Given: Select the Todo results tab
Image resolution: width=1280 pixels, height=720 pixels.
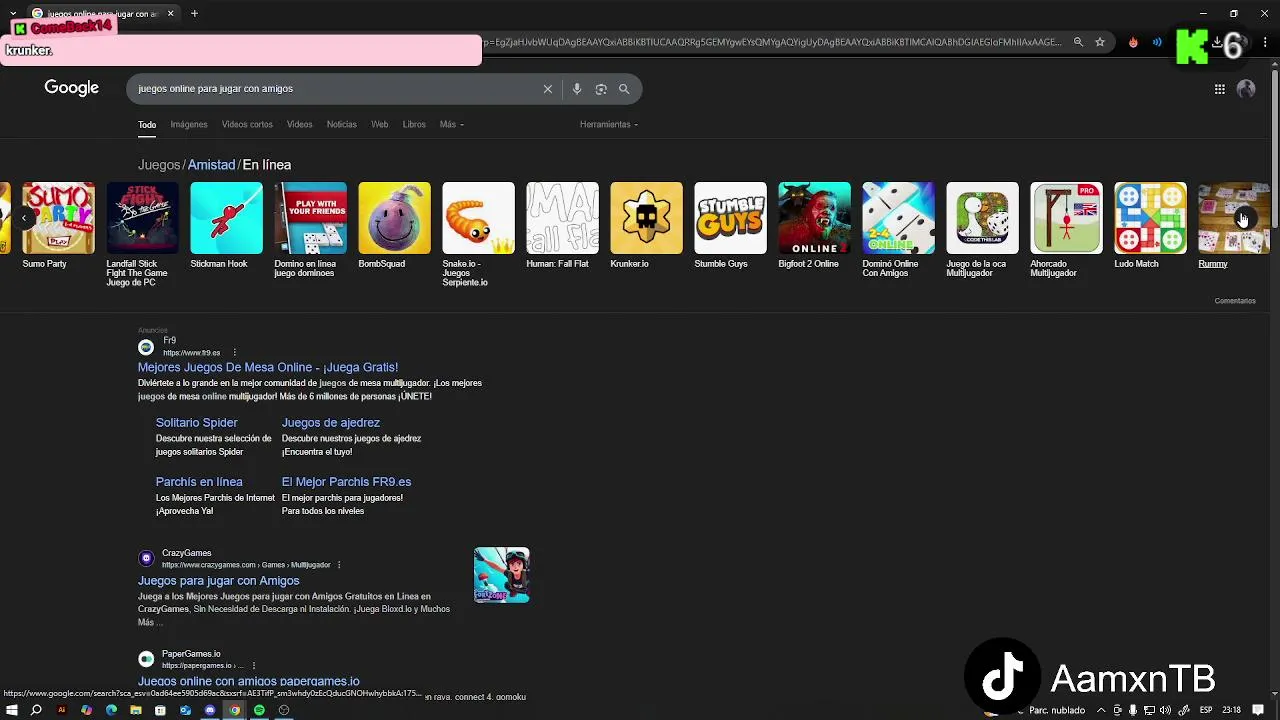Looking at the screenshot, I should click(147, 125).
